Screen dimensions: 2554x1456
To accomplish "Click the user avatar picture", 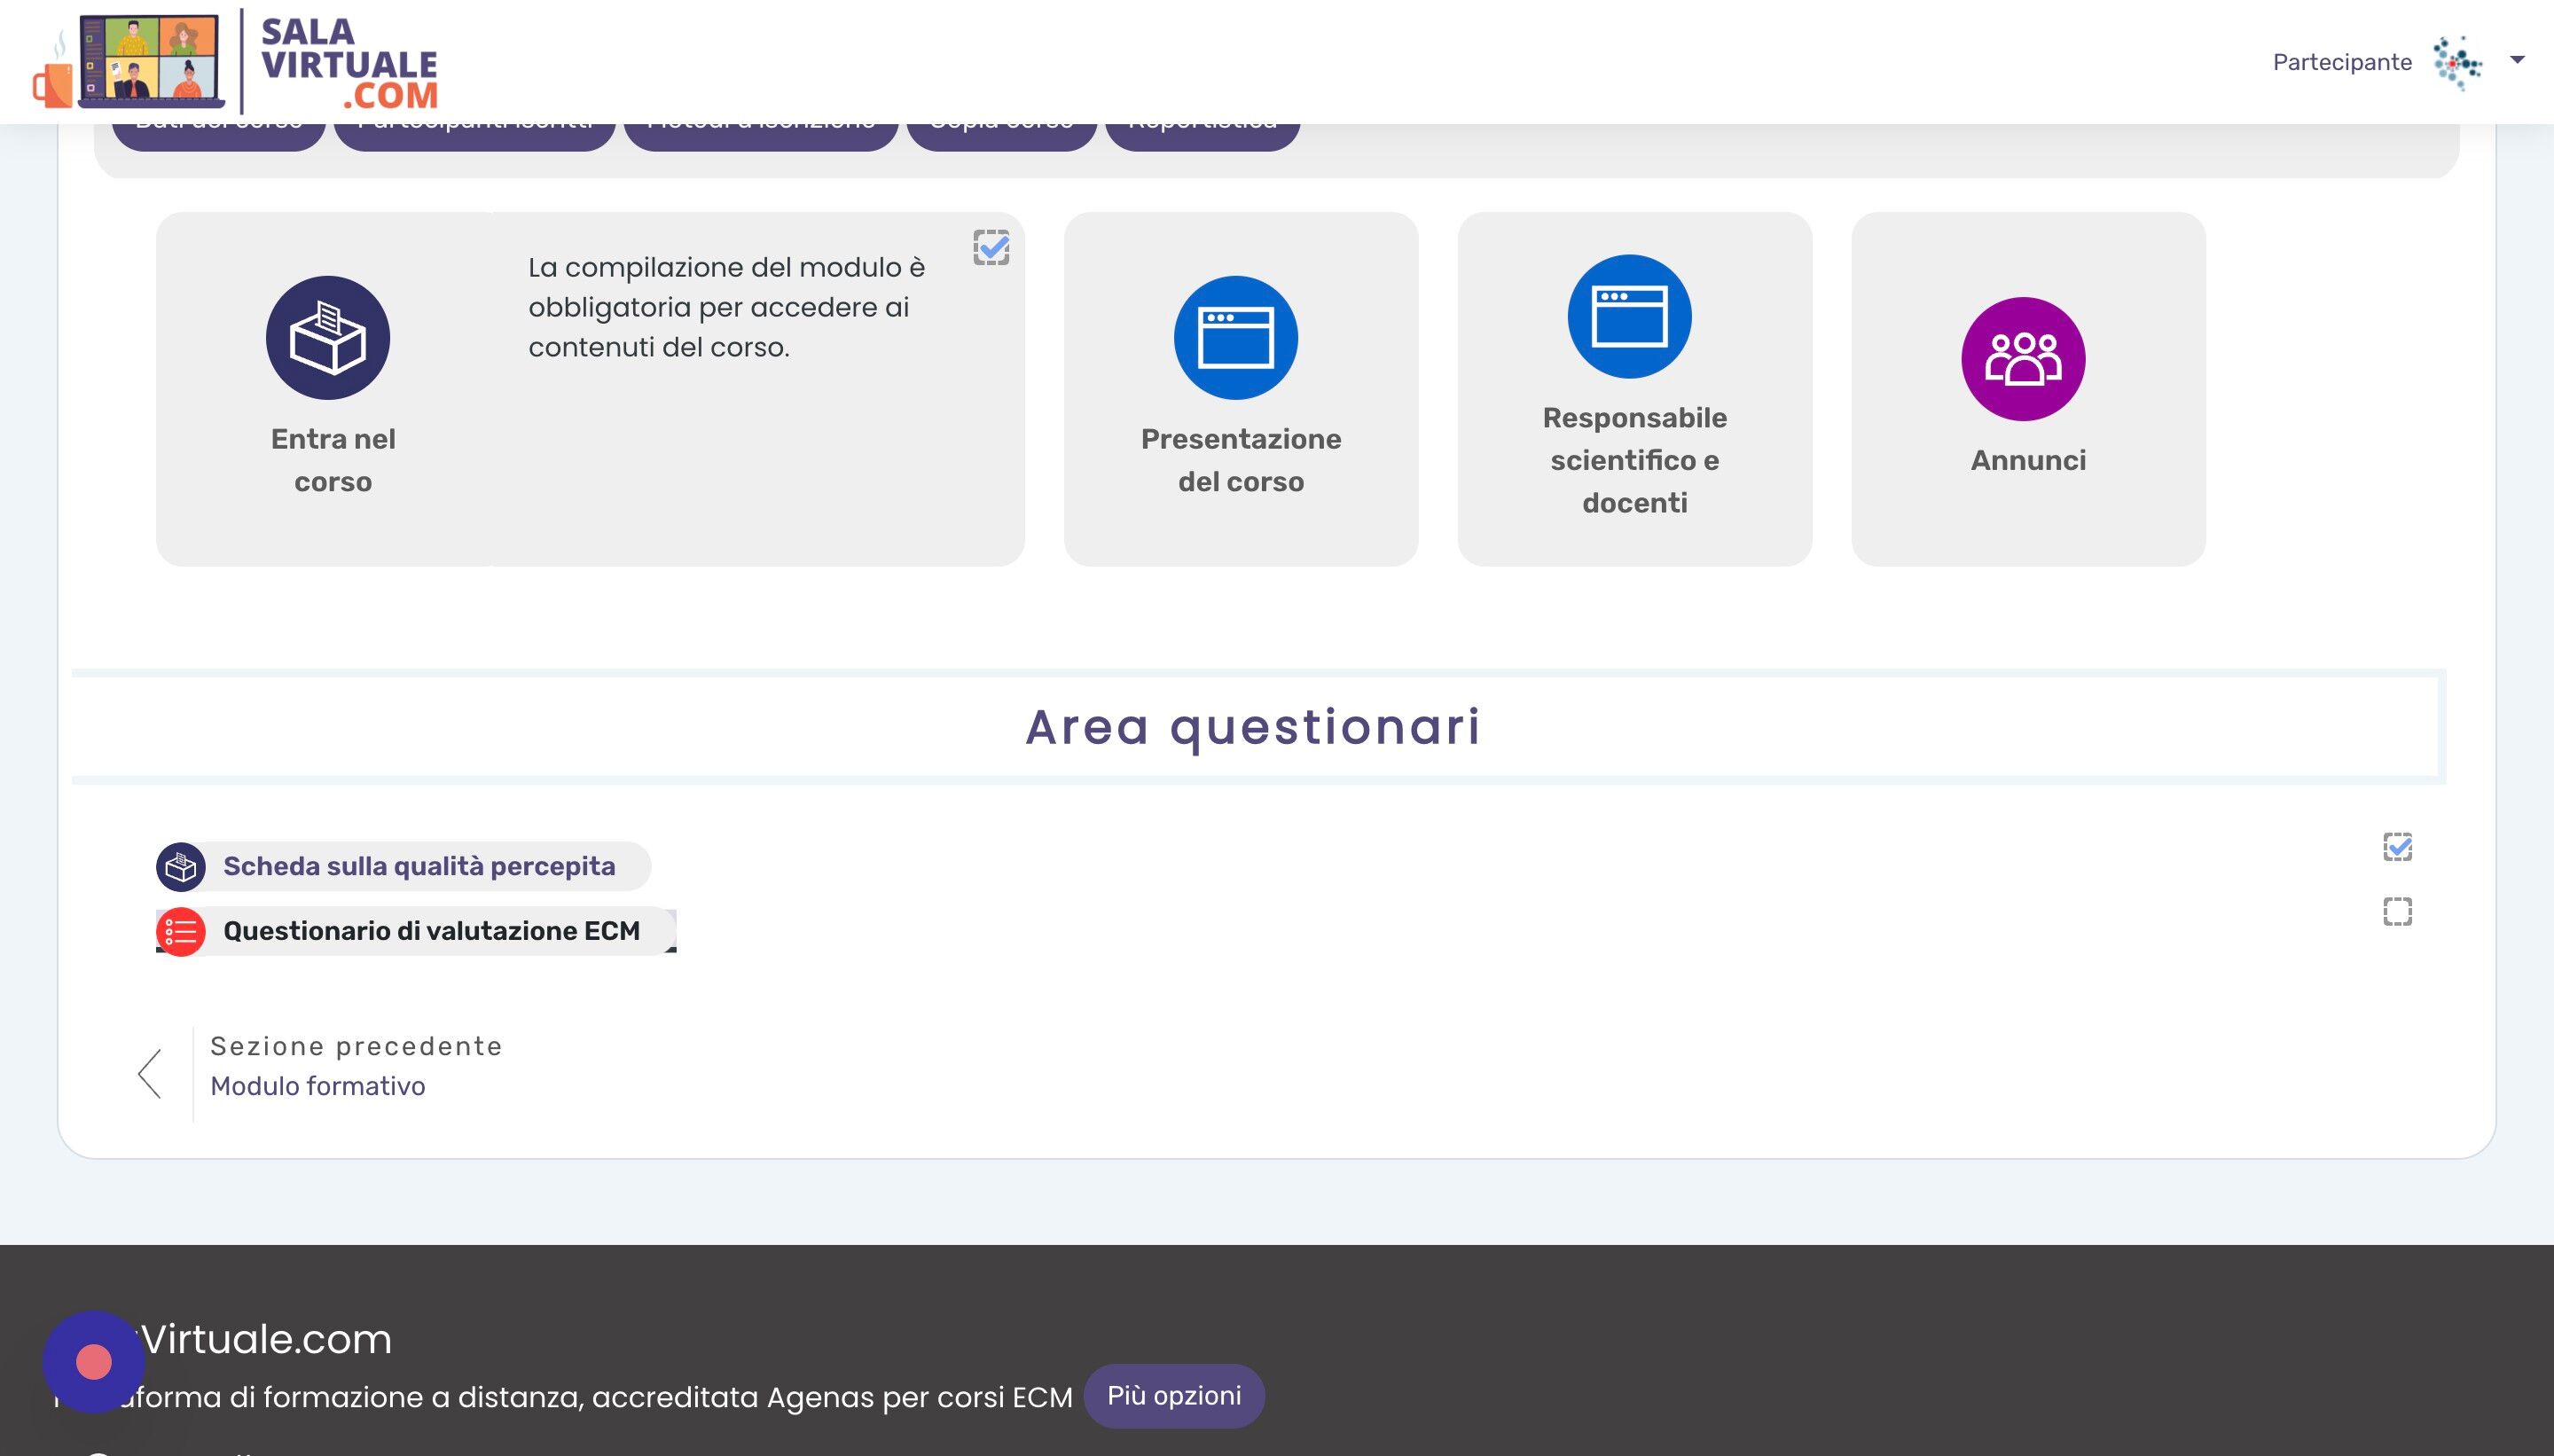I will coord(2458,63).
